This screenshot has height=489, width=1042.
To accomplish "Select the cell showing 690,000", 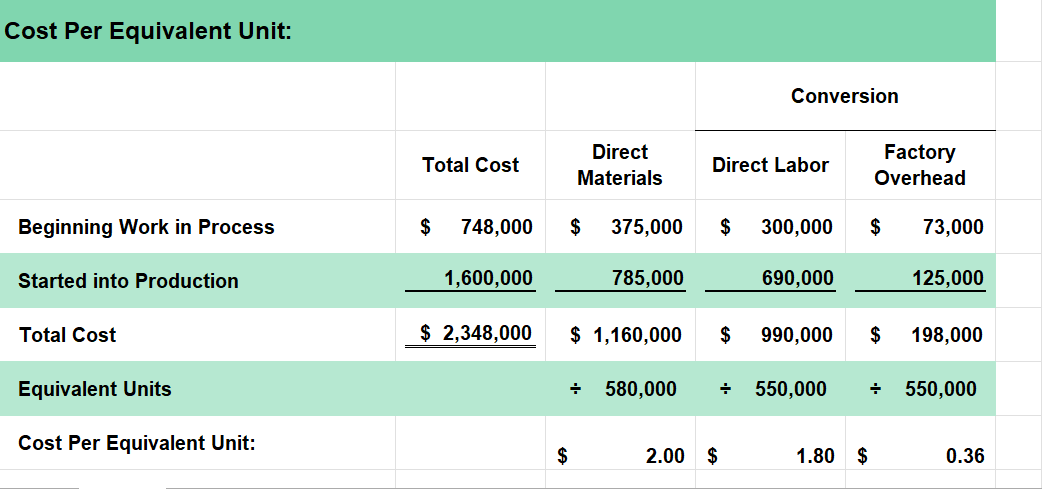I will point(770,280).
